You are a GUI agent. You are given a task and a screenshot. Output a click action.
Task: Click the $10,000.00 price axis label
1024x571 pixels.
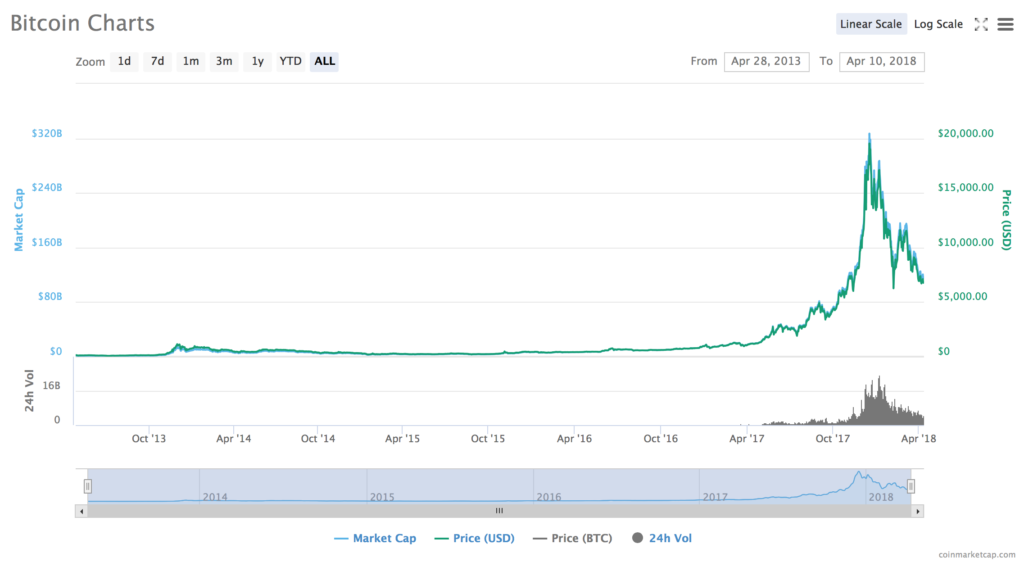tap(966, 242)
